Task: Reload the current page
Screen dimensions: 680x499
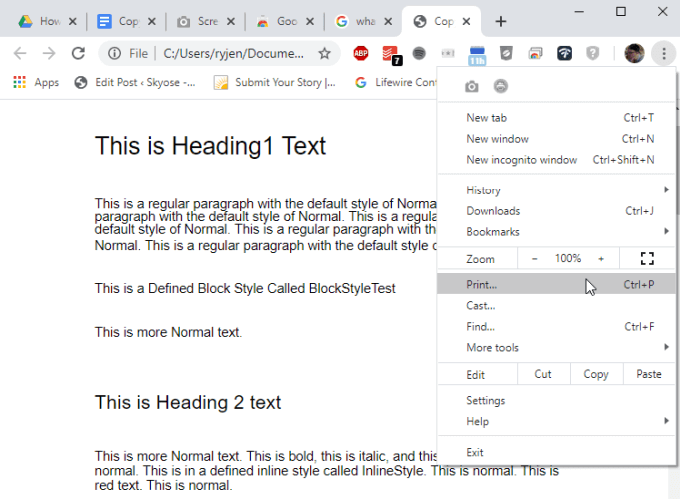Action: click(x=78, y=53)
